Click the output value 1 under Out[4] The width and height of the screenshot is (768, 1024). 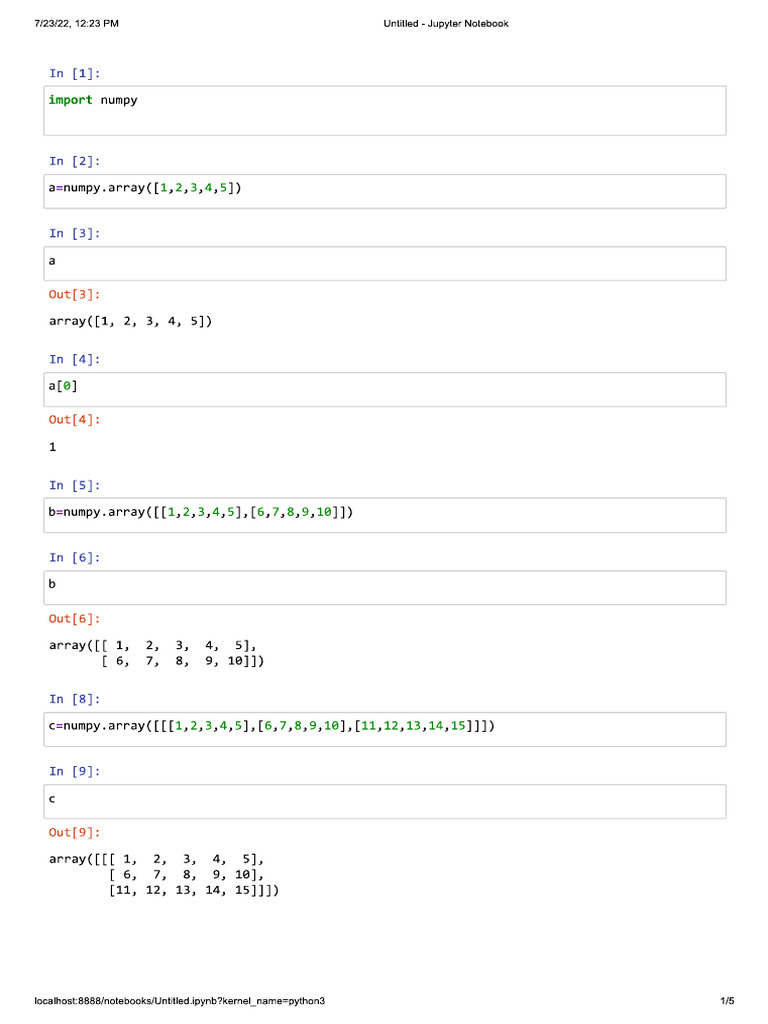click(x=53, y=448)
